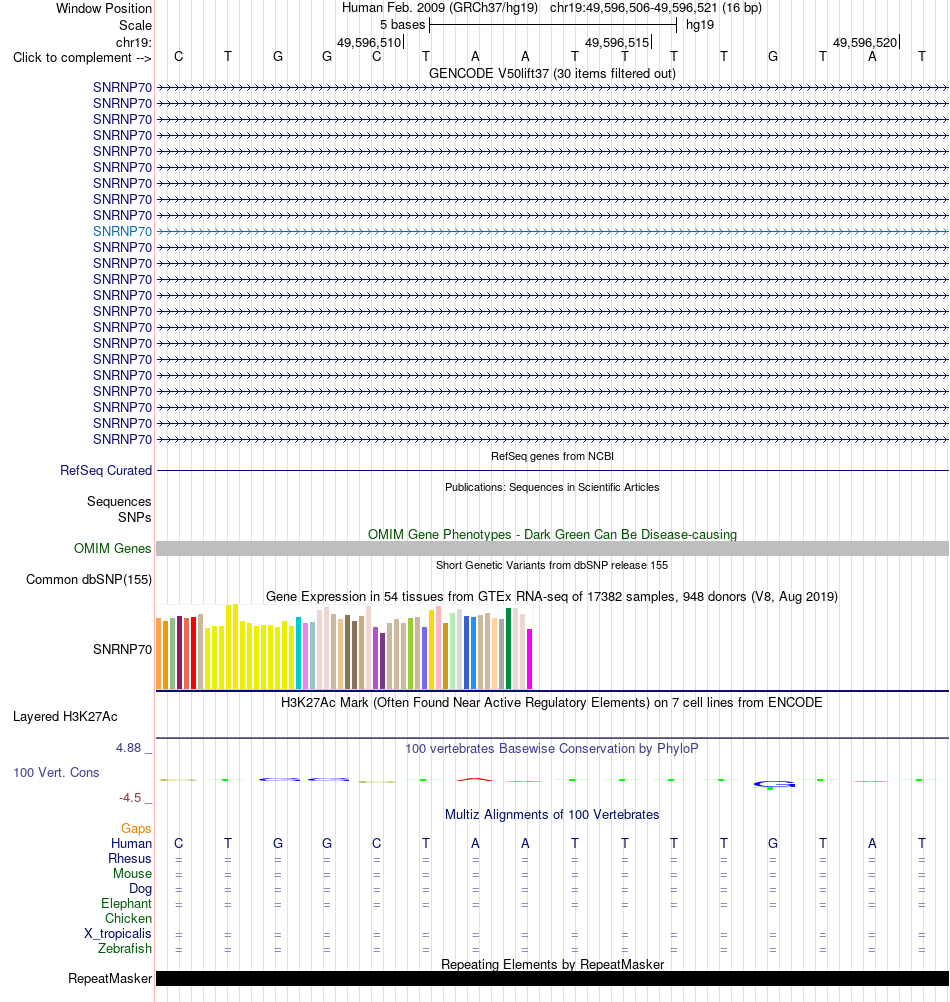
Task: Select the 'Human' species row label
Action: (x=132, y=844)
